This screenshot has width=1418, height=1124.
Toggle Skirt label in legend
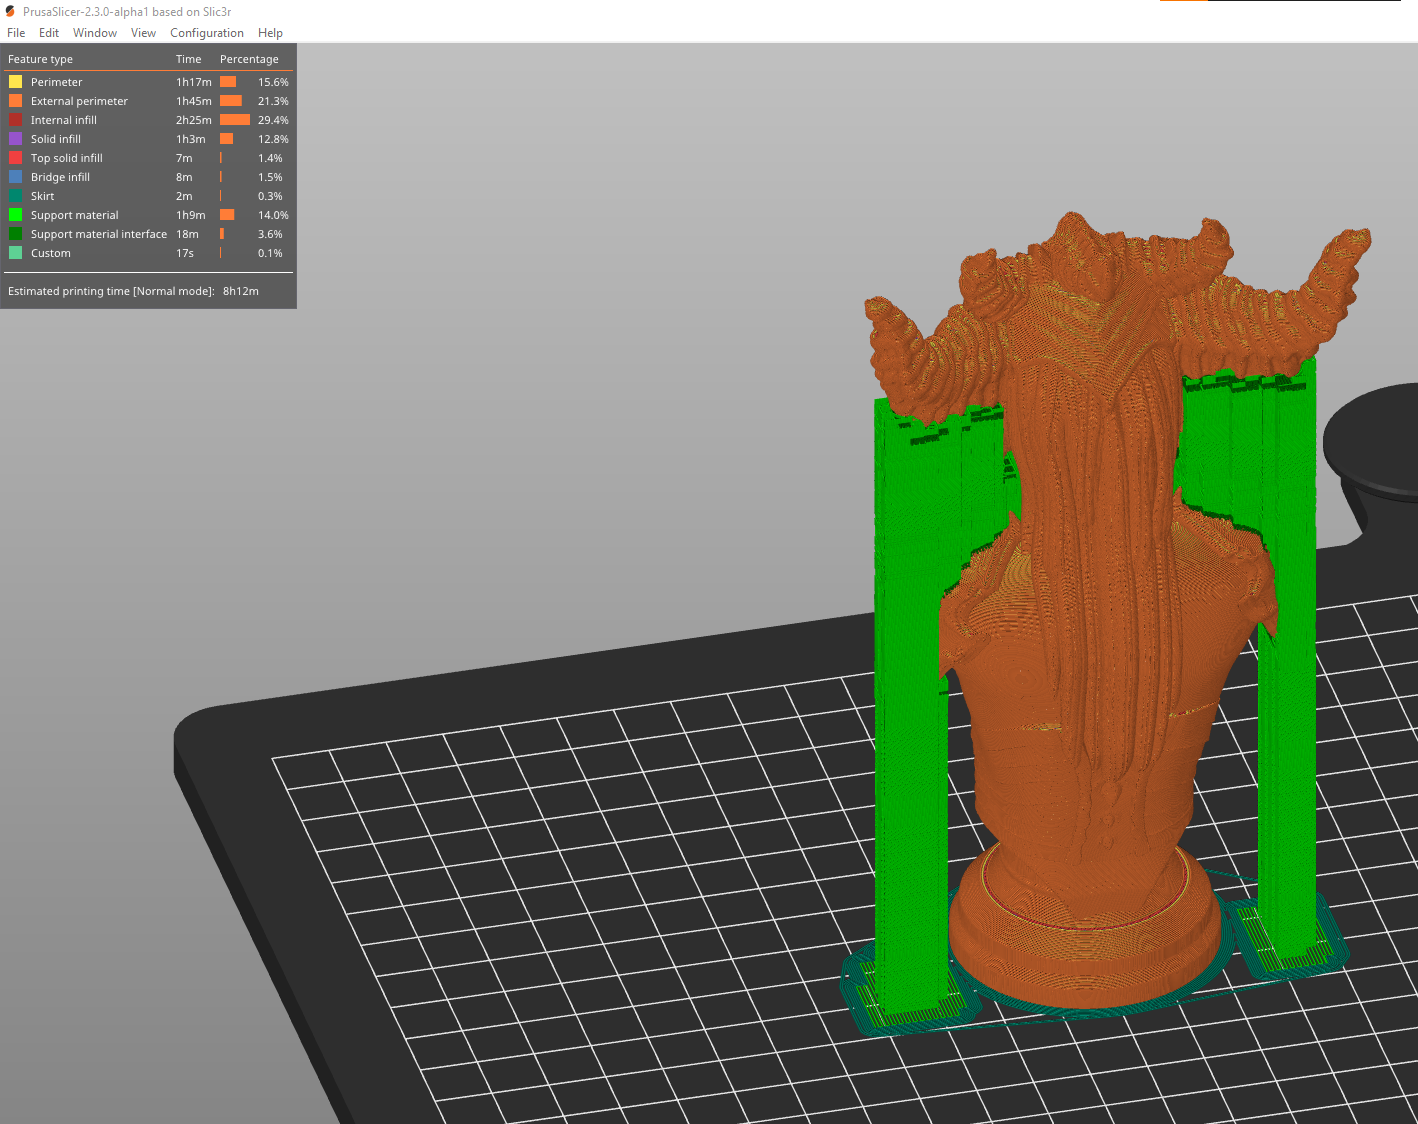pos(42,196)
